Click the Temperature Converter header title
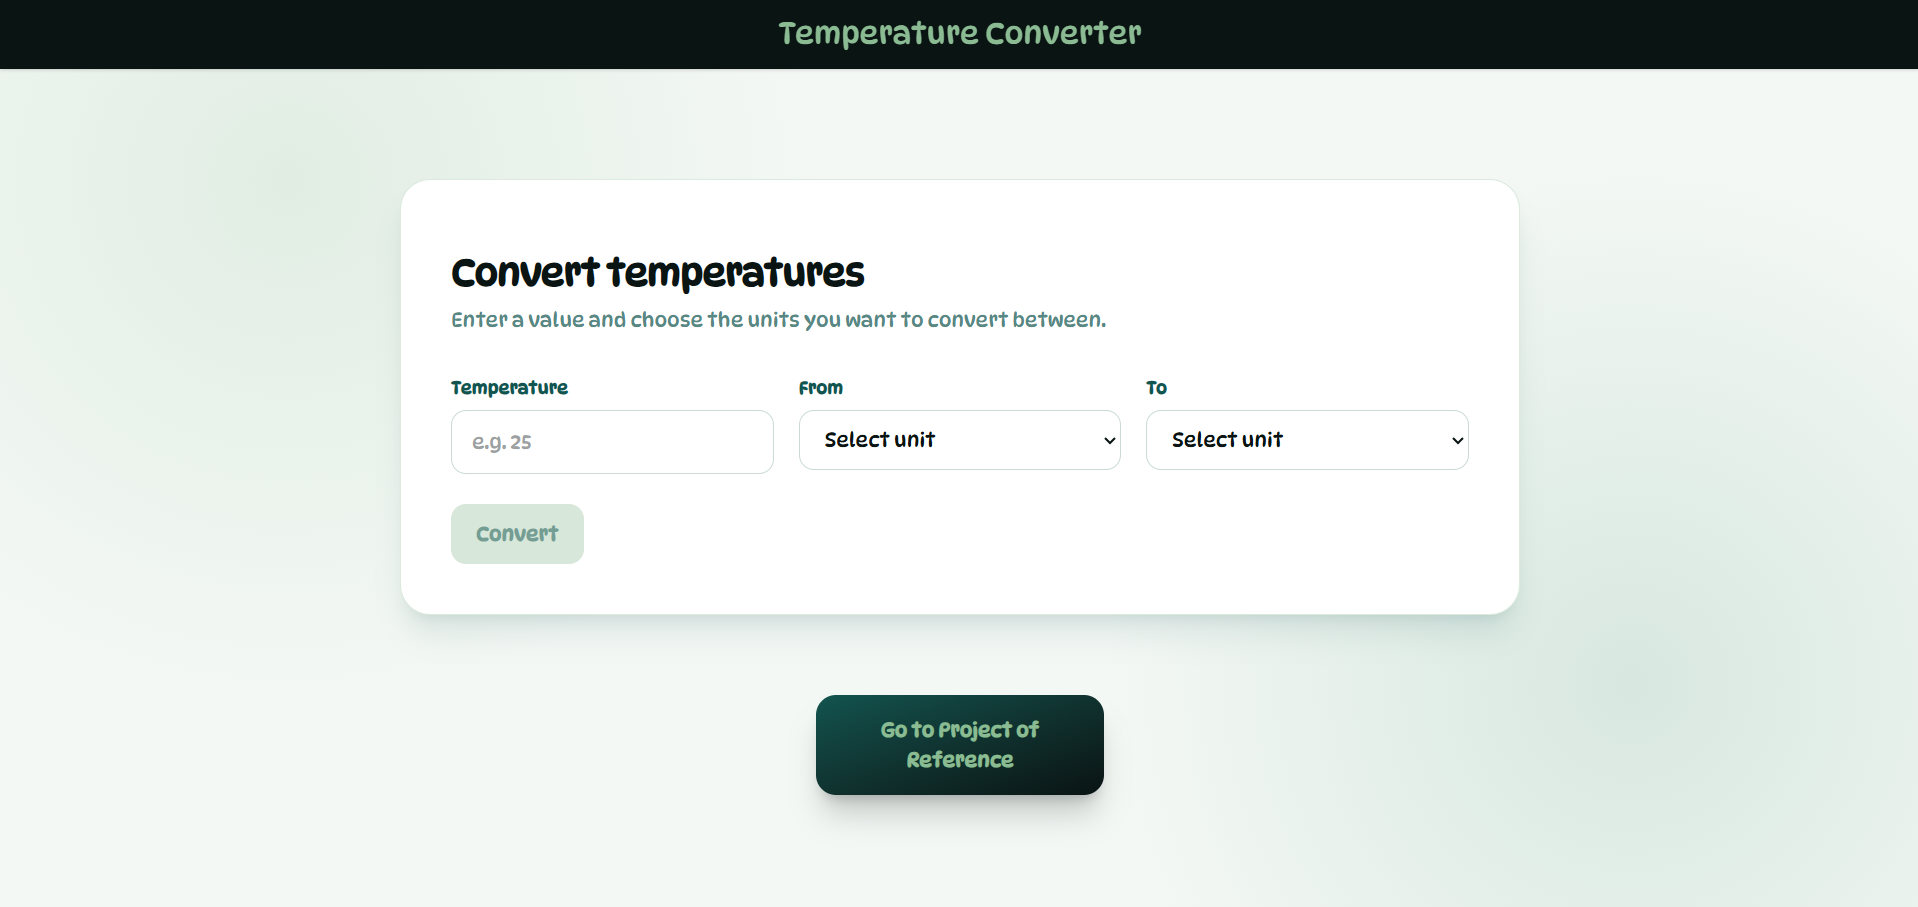The width and height of the screenshot is (1918, 907). (959, 33)
